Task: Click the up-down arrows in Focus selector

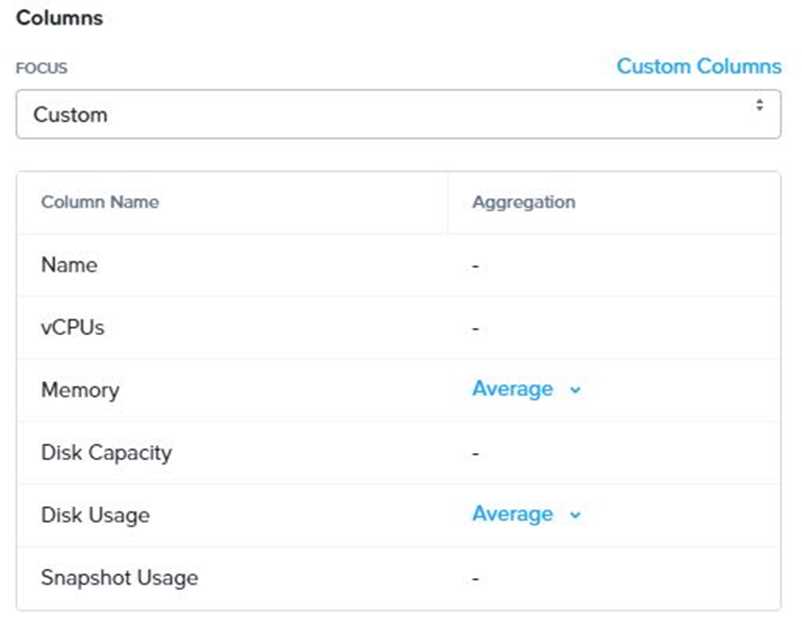Action: (760, 105)
